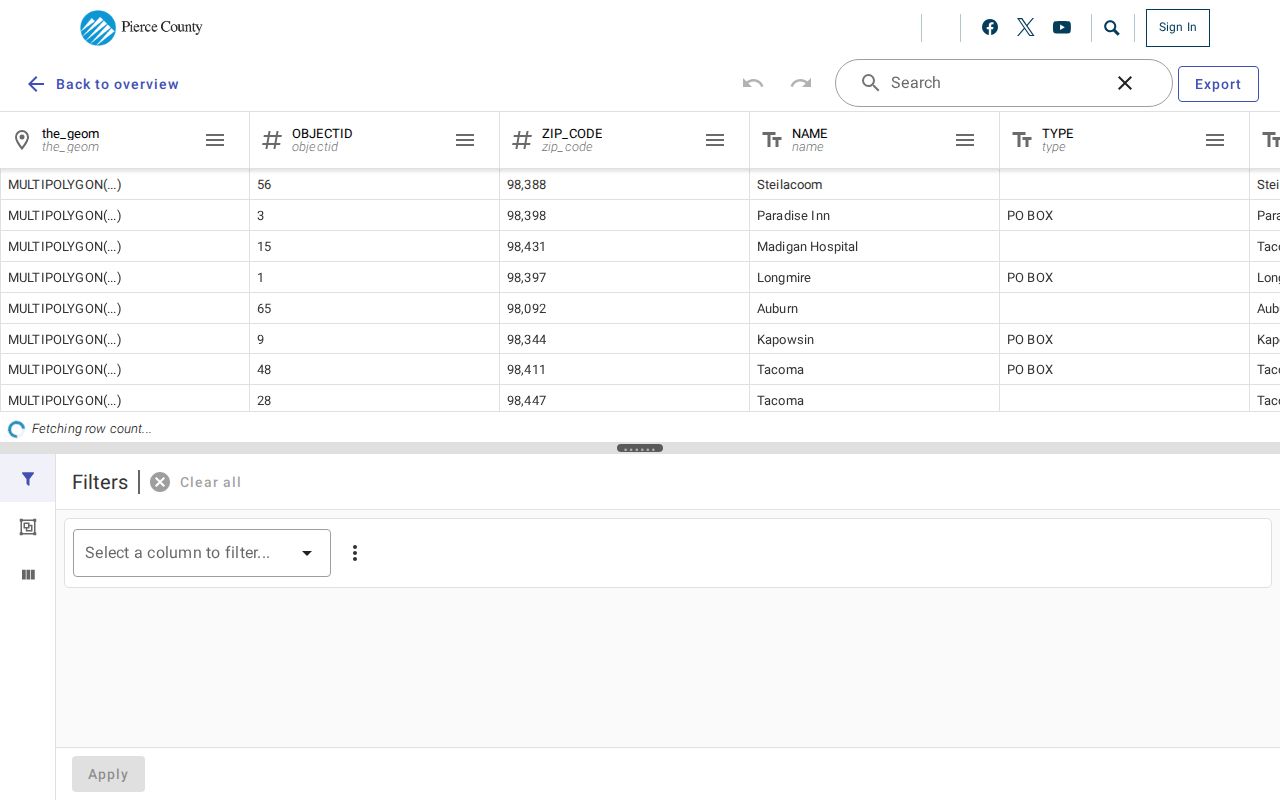Click the redo arrow icon
Viewport: 1280px width, 800px height.
[x=801, y=83]
